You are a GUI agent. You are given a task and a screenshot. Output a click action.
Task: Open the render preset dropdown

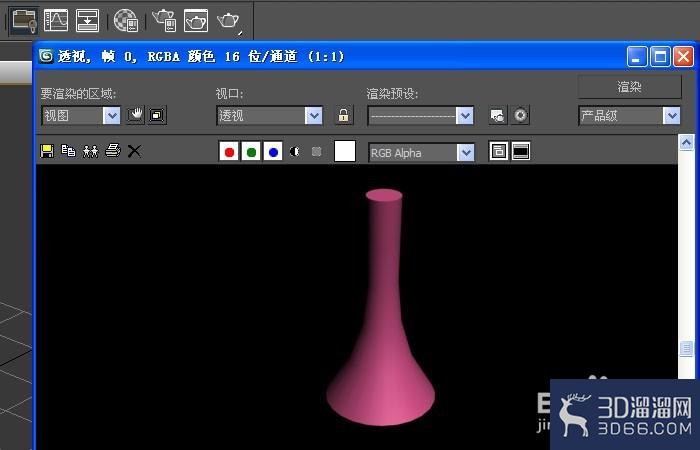[421, 116]
